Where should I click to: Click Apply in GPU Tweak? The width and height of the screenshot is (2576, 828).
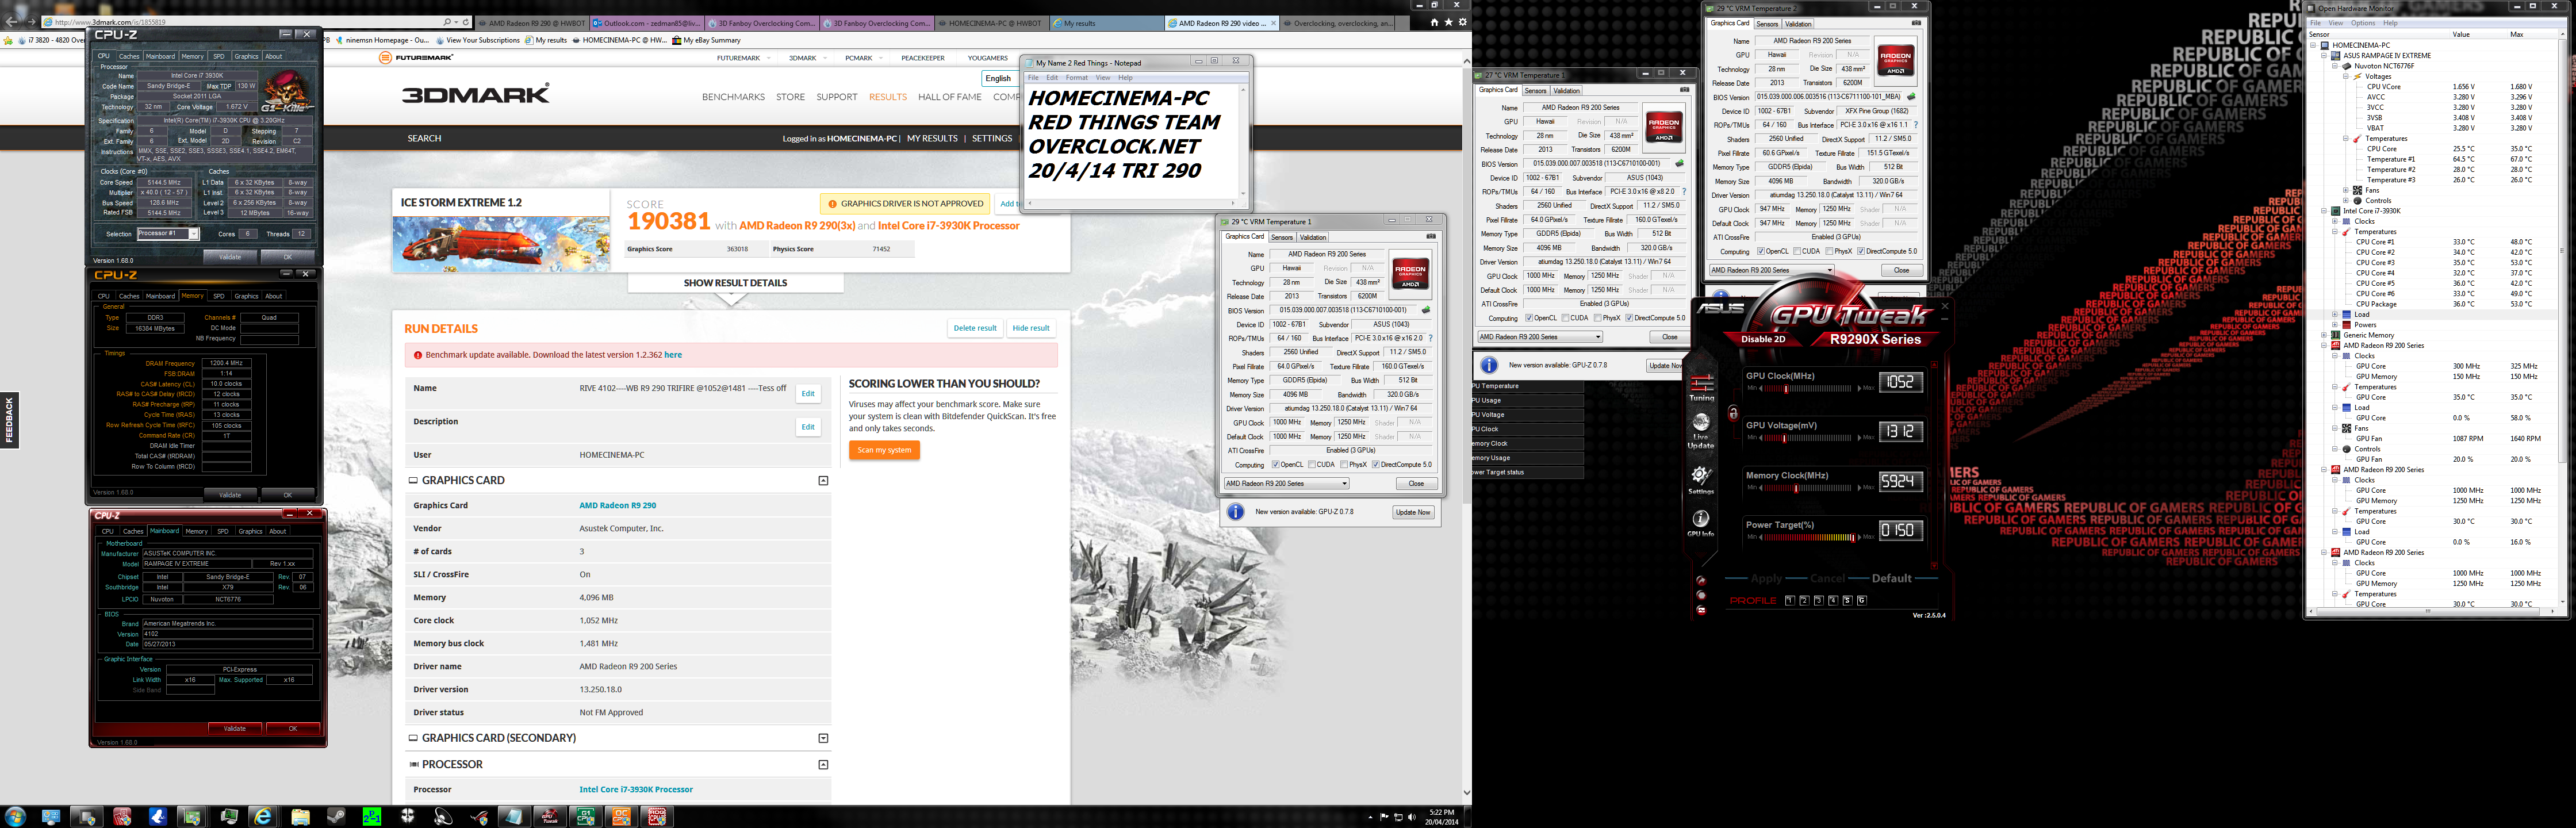[x=1767, y=578]
